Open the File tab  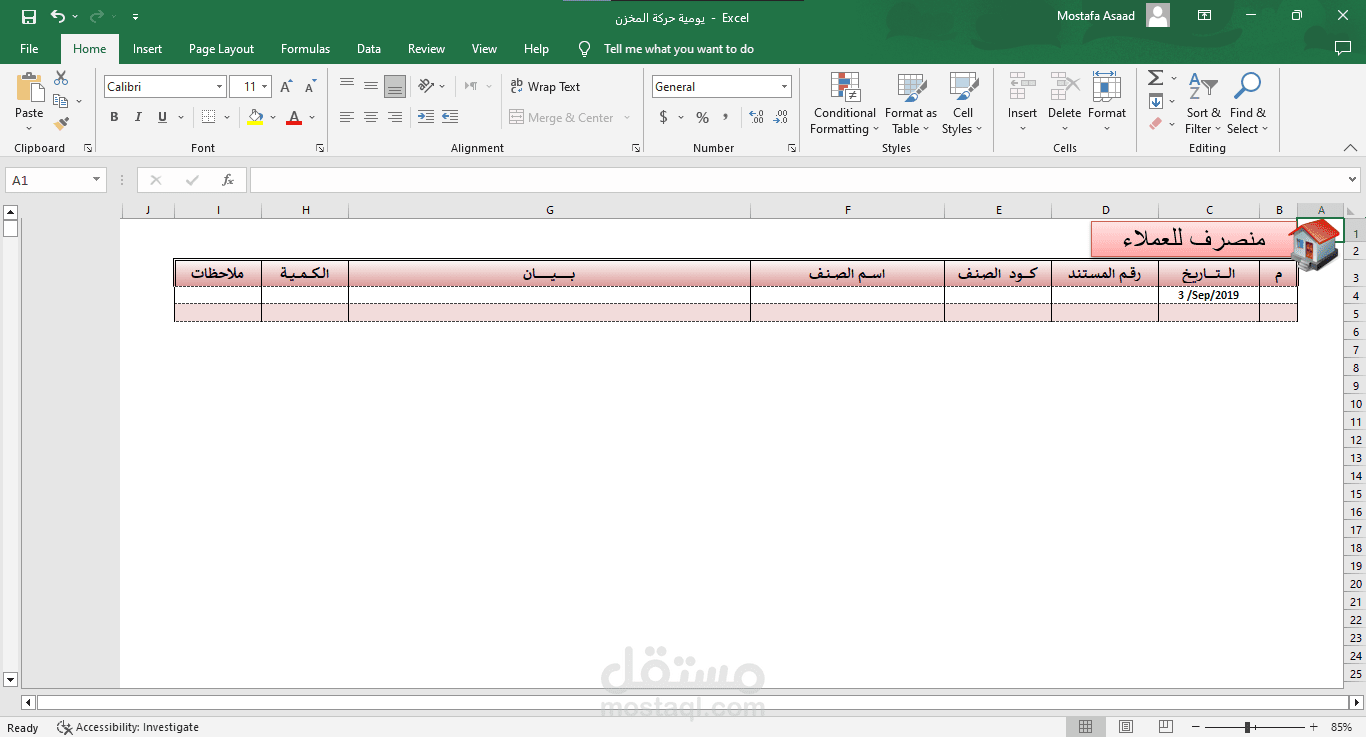tap(29, 49)
